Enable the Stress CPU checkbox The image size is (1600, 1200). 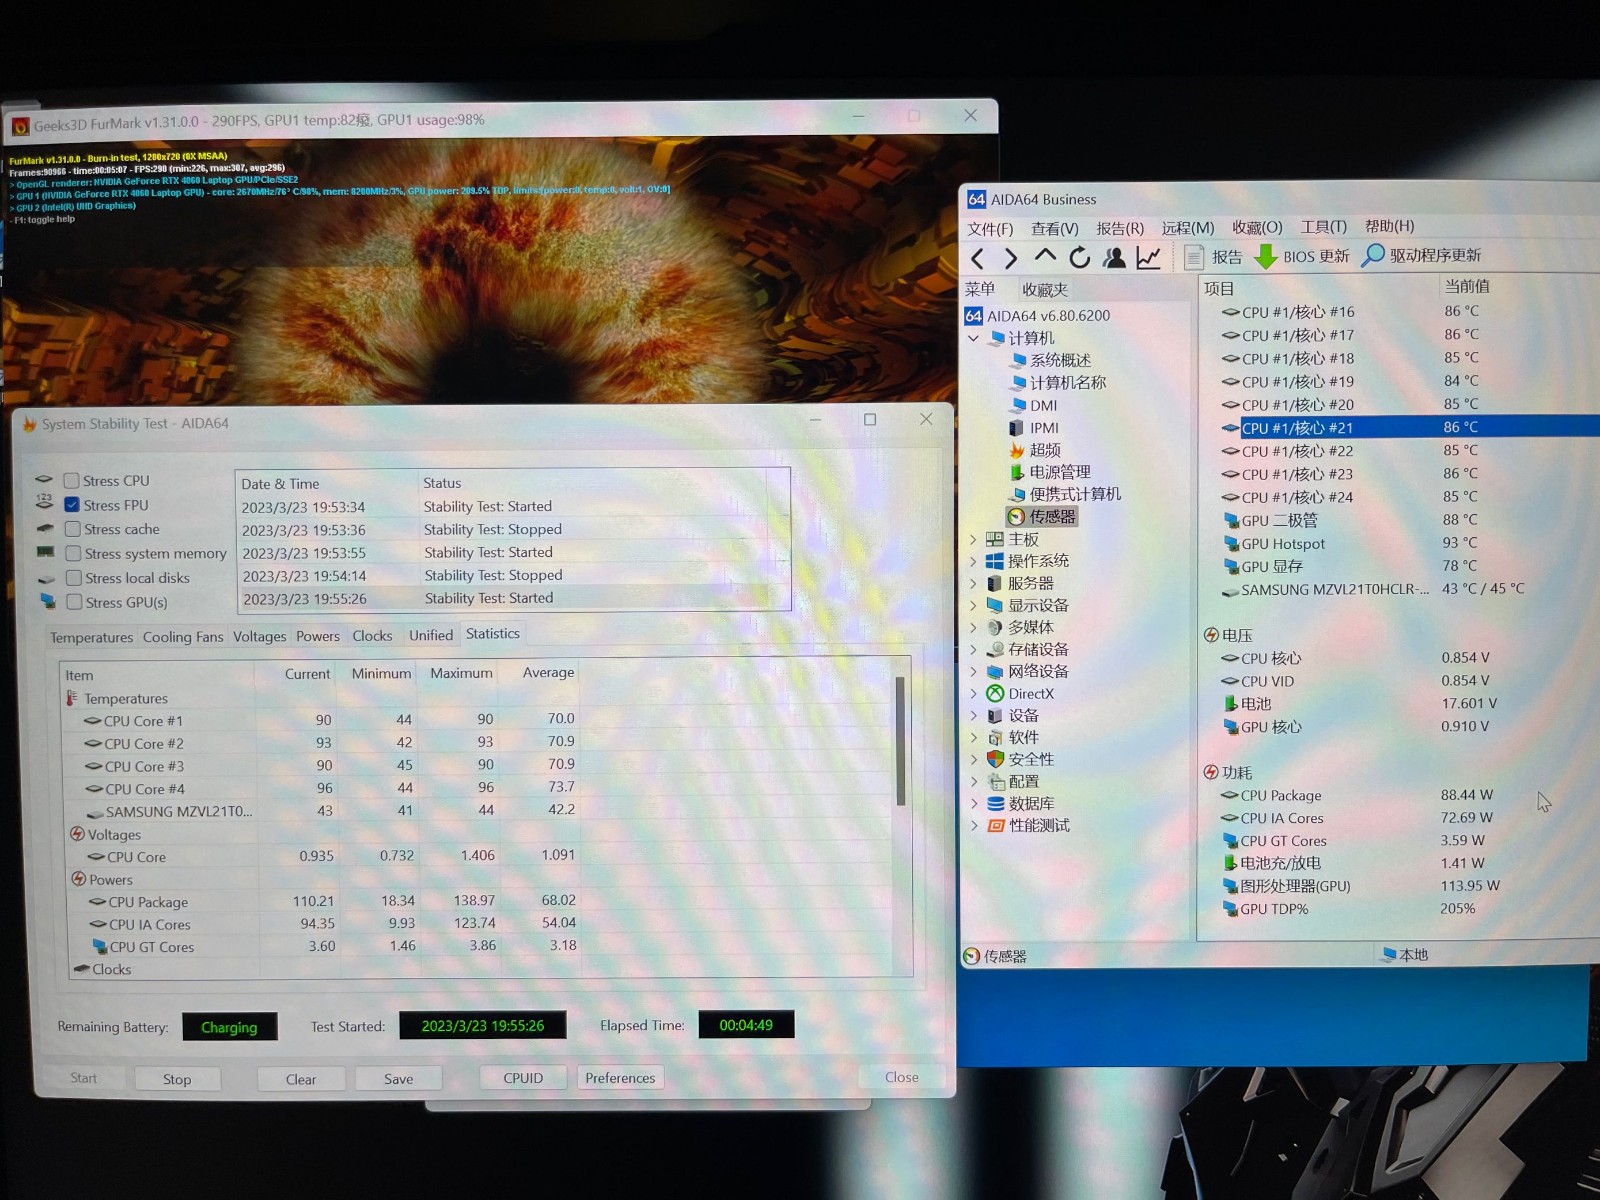click(71, 481)
